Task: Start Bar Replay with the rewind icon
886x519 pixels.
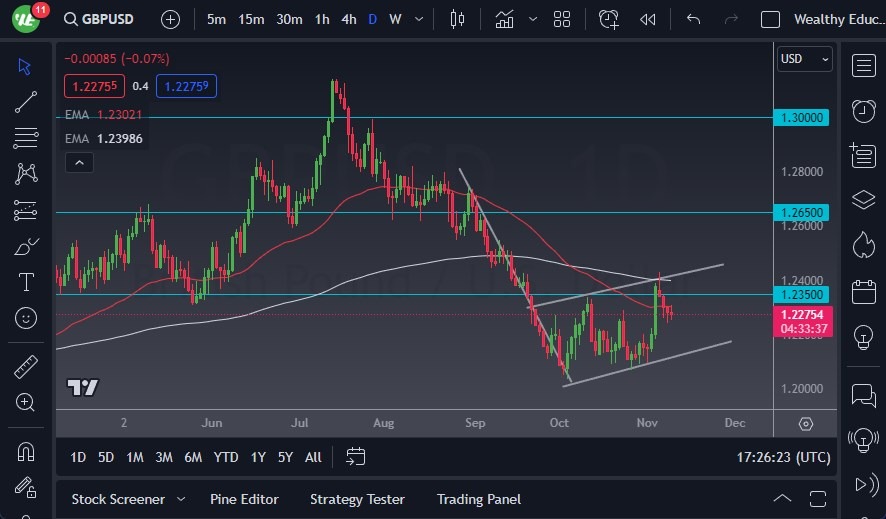Action: pyautogui.click(x=647, y=19)
